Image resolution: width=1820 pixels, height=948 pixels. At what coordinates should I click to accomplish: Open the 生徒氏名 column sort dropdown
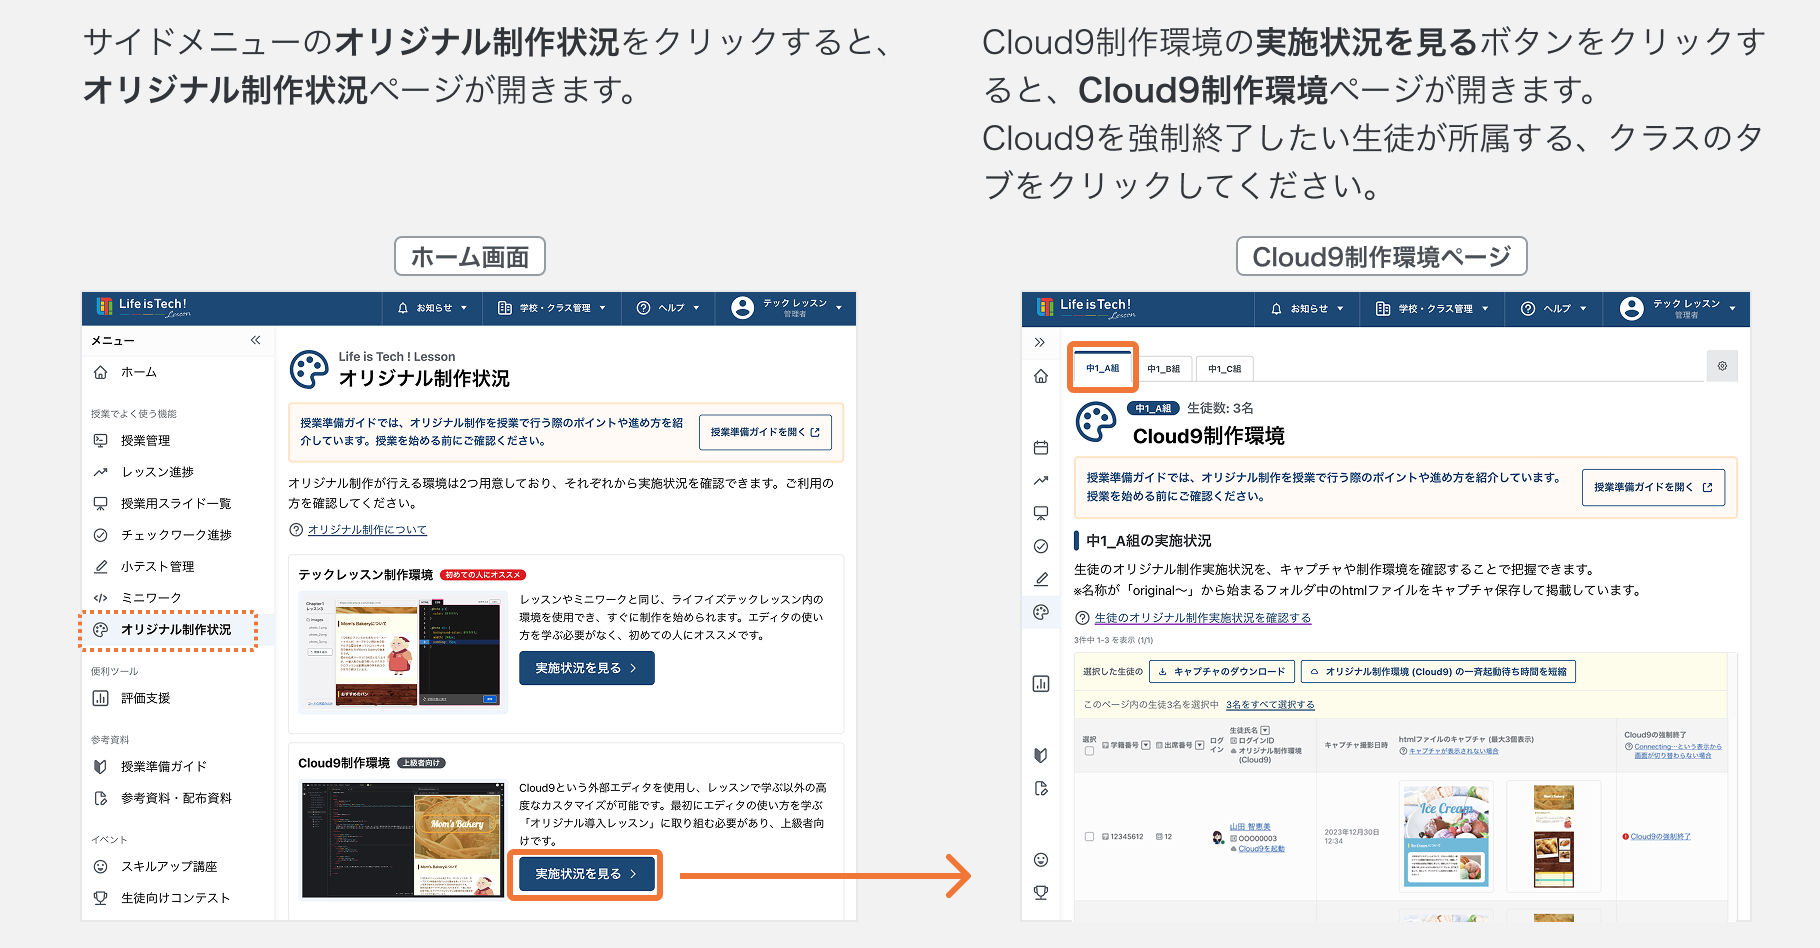[x=1265, y=731]
